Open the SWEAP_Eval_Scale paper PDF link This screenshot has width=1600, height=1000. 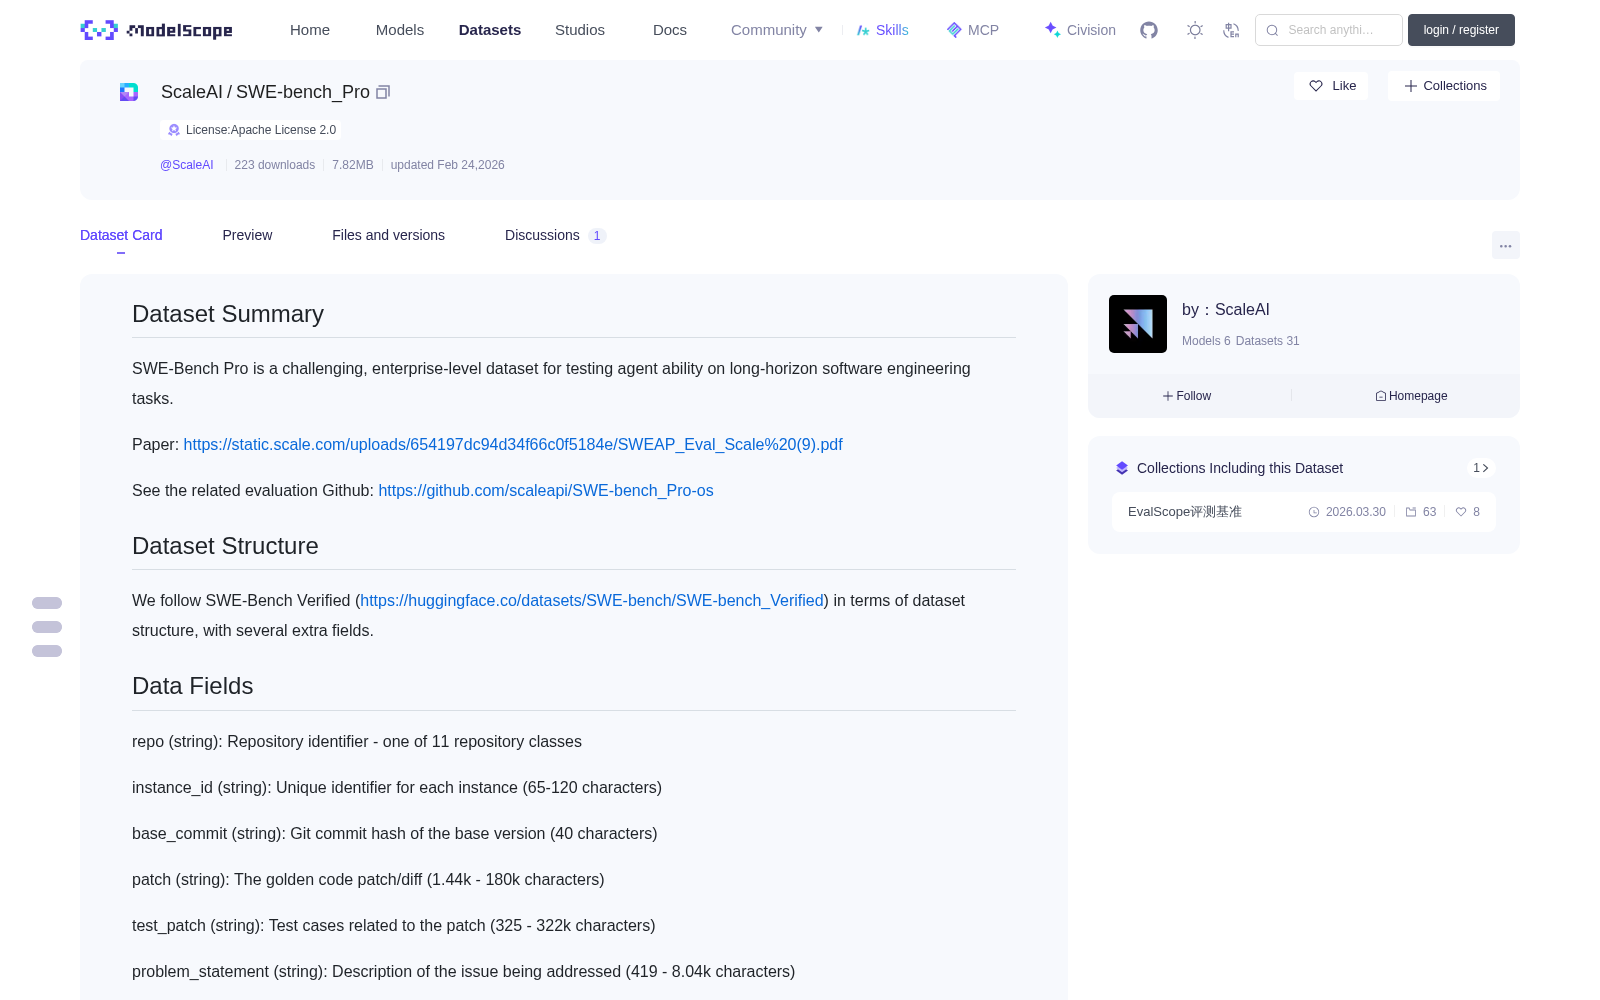[513, 444]
